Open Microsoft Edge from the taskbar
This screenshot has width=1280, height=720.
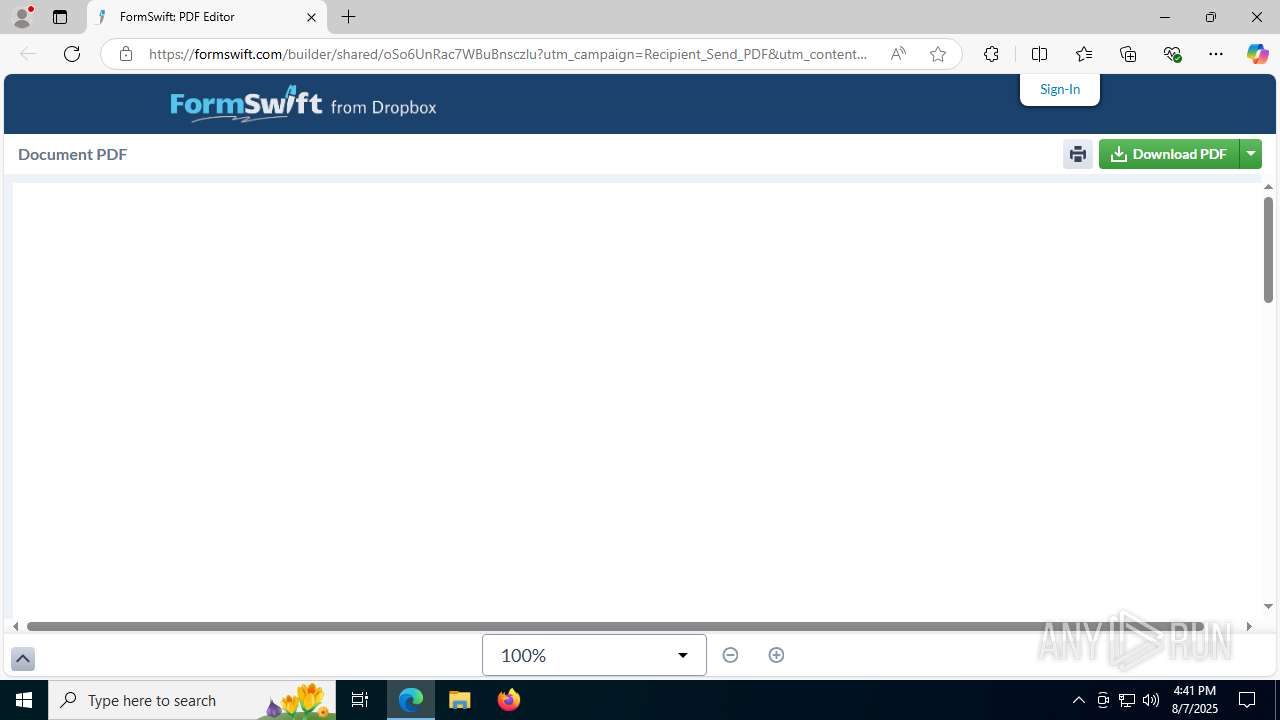pos(411,700)
